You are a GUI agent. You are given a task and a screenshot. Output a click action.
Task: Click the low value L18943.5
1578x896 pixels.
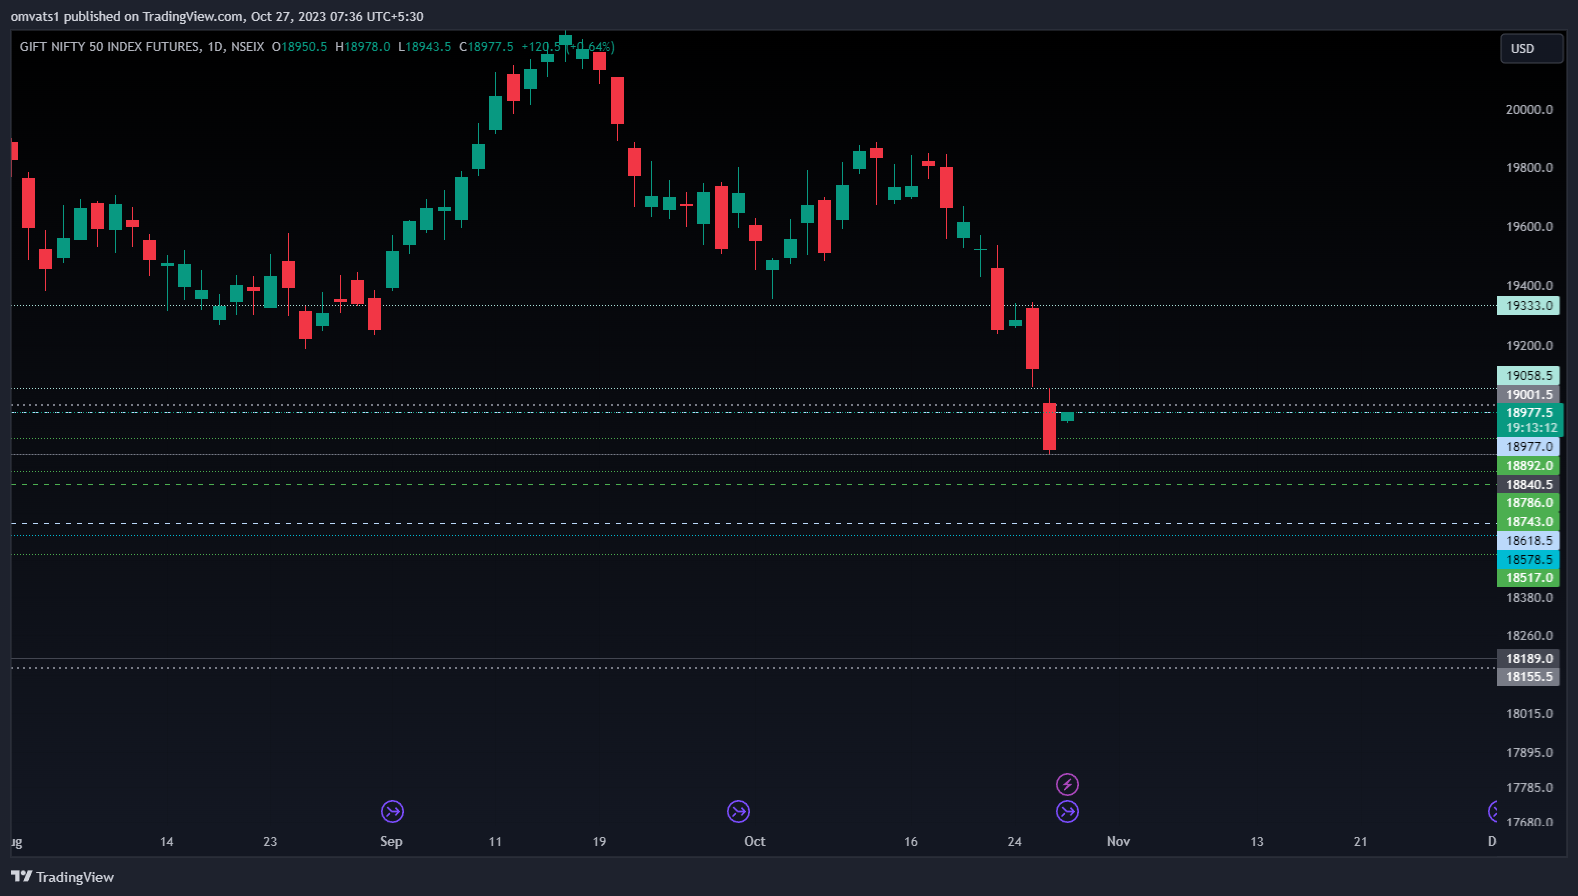pos(425,47)
